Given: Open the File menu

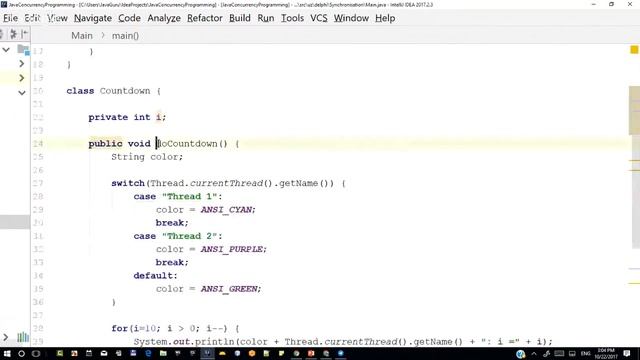Looking at the screenshot, I should (x=10, y=18).
